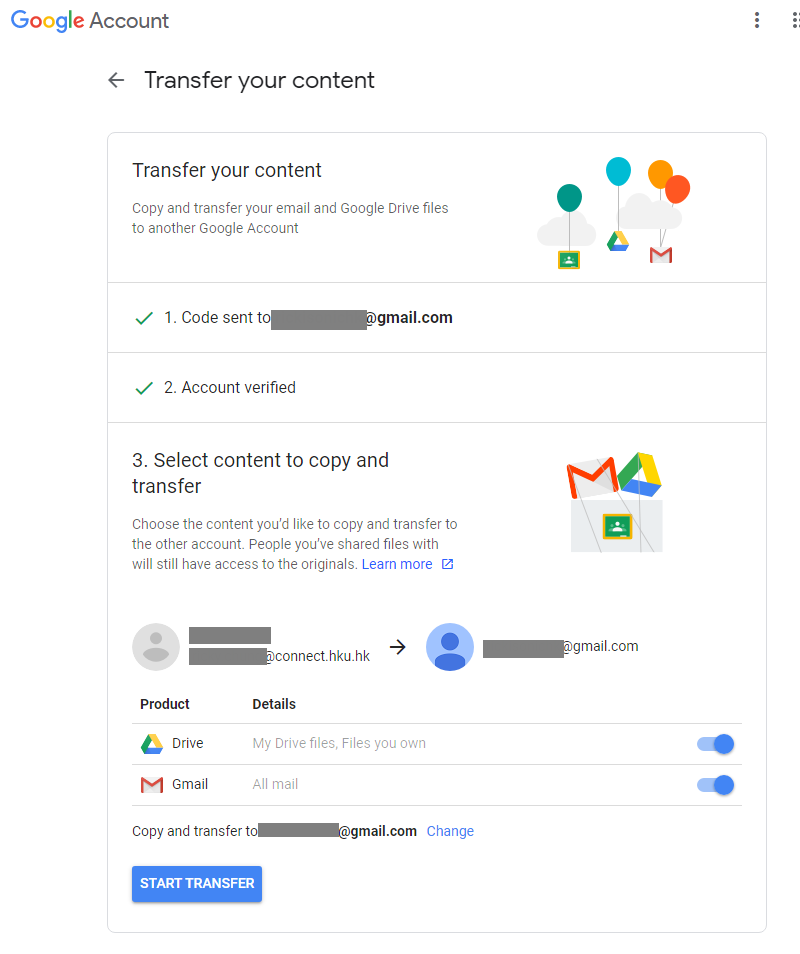Click the blue destination account avatar
800x954 pixels.
pos(450,647)
